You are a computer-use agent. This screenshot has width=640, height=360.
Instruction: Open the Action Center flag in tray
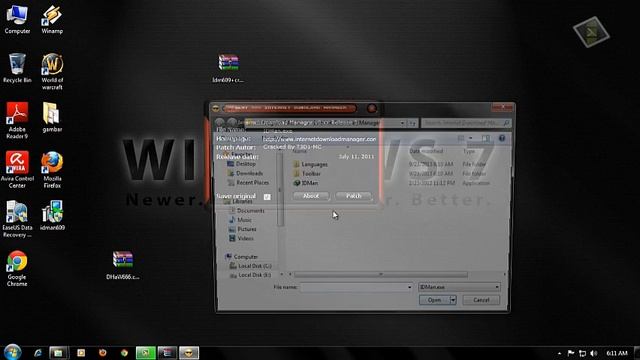pos(571,353)
